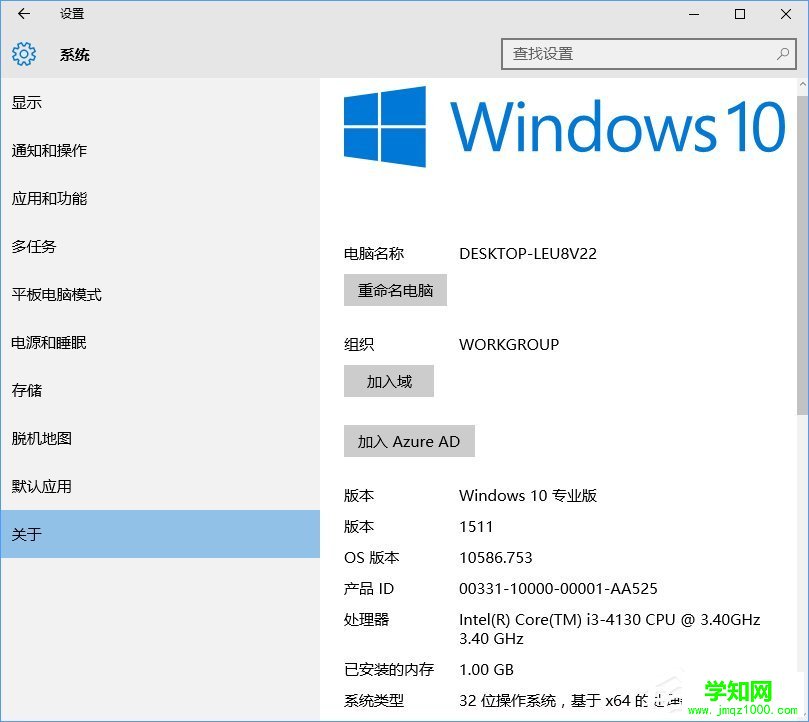
Task: Open the 通知和操作 page
Action: (160, 151)
